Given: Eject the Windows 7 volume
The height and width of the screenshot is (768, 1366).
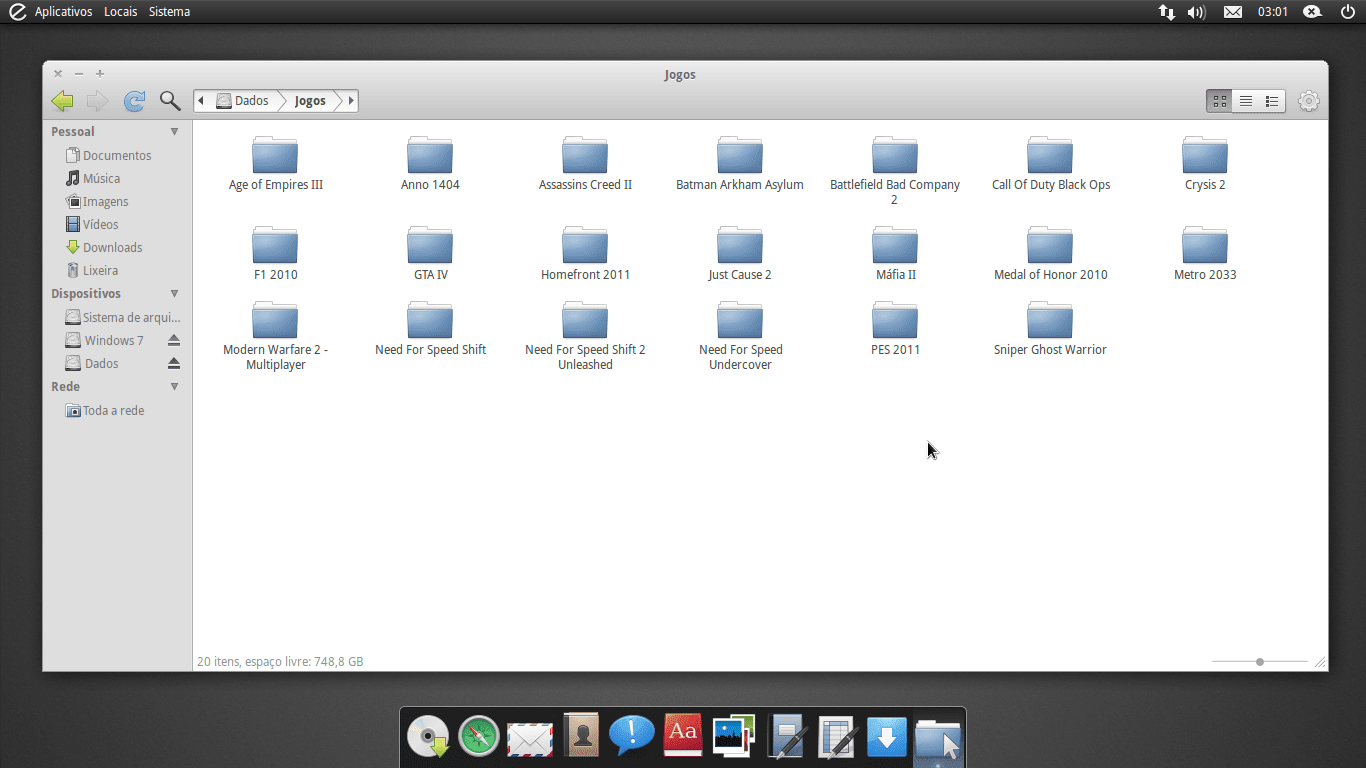Looking at the screenshot, I should [174, 340].
